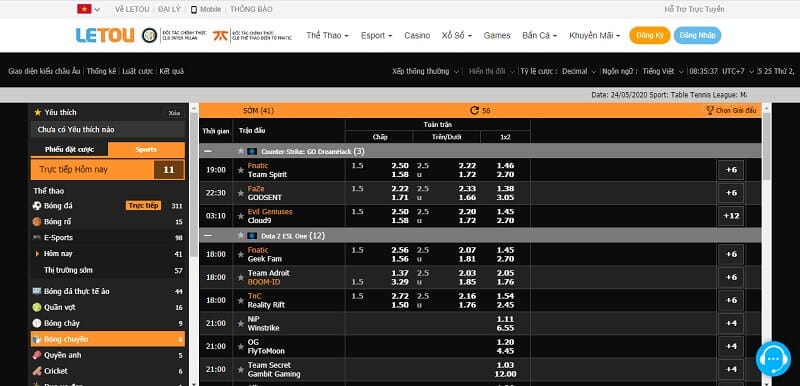Open the Khuyến Mãi dropdown menu

pyautogui.click(x=594, y=36)
